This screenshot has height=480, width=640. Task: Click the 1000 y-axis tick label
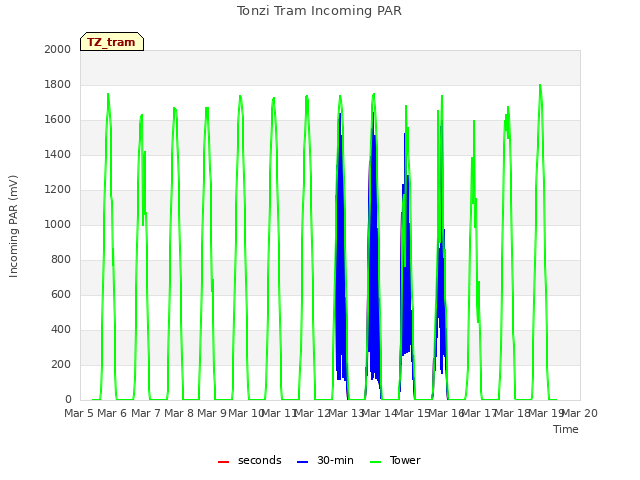pyautogui.click(x=58, y=224)
